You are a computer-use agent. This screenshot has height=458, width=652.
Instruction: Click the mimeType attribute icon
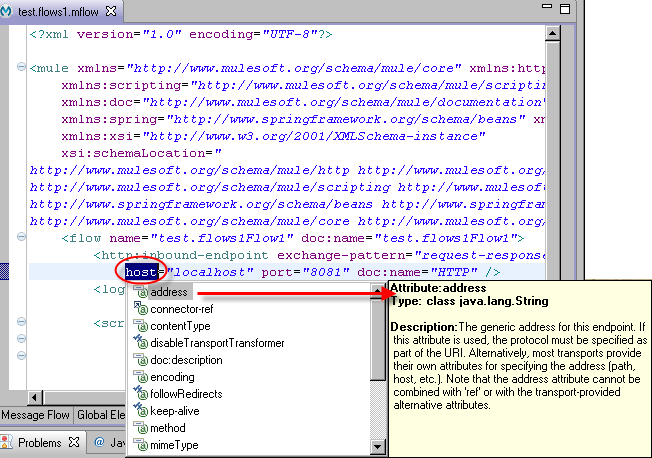(141, 445)
